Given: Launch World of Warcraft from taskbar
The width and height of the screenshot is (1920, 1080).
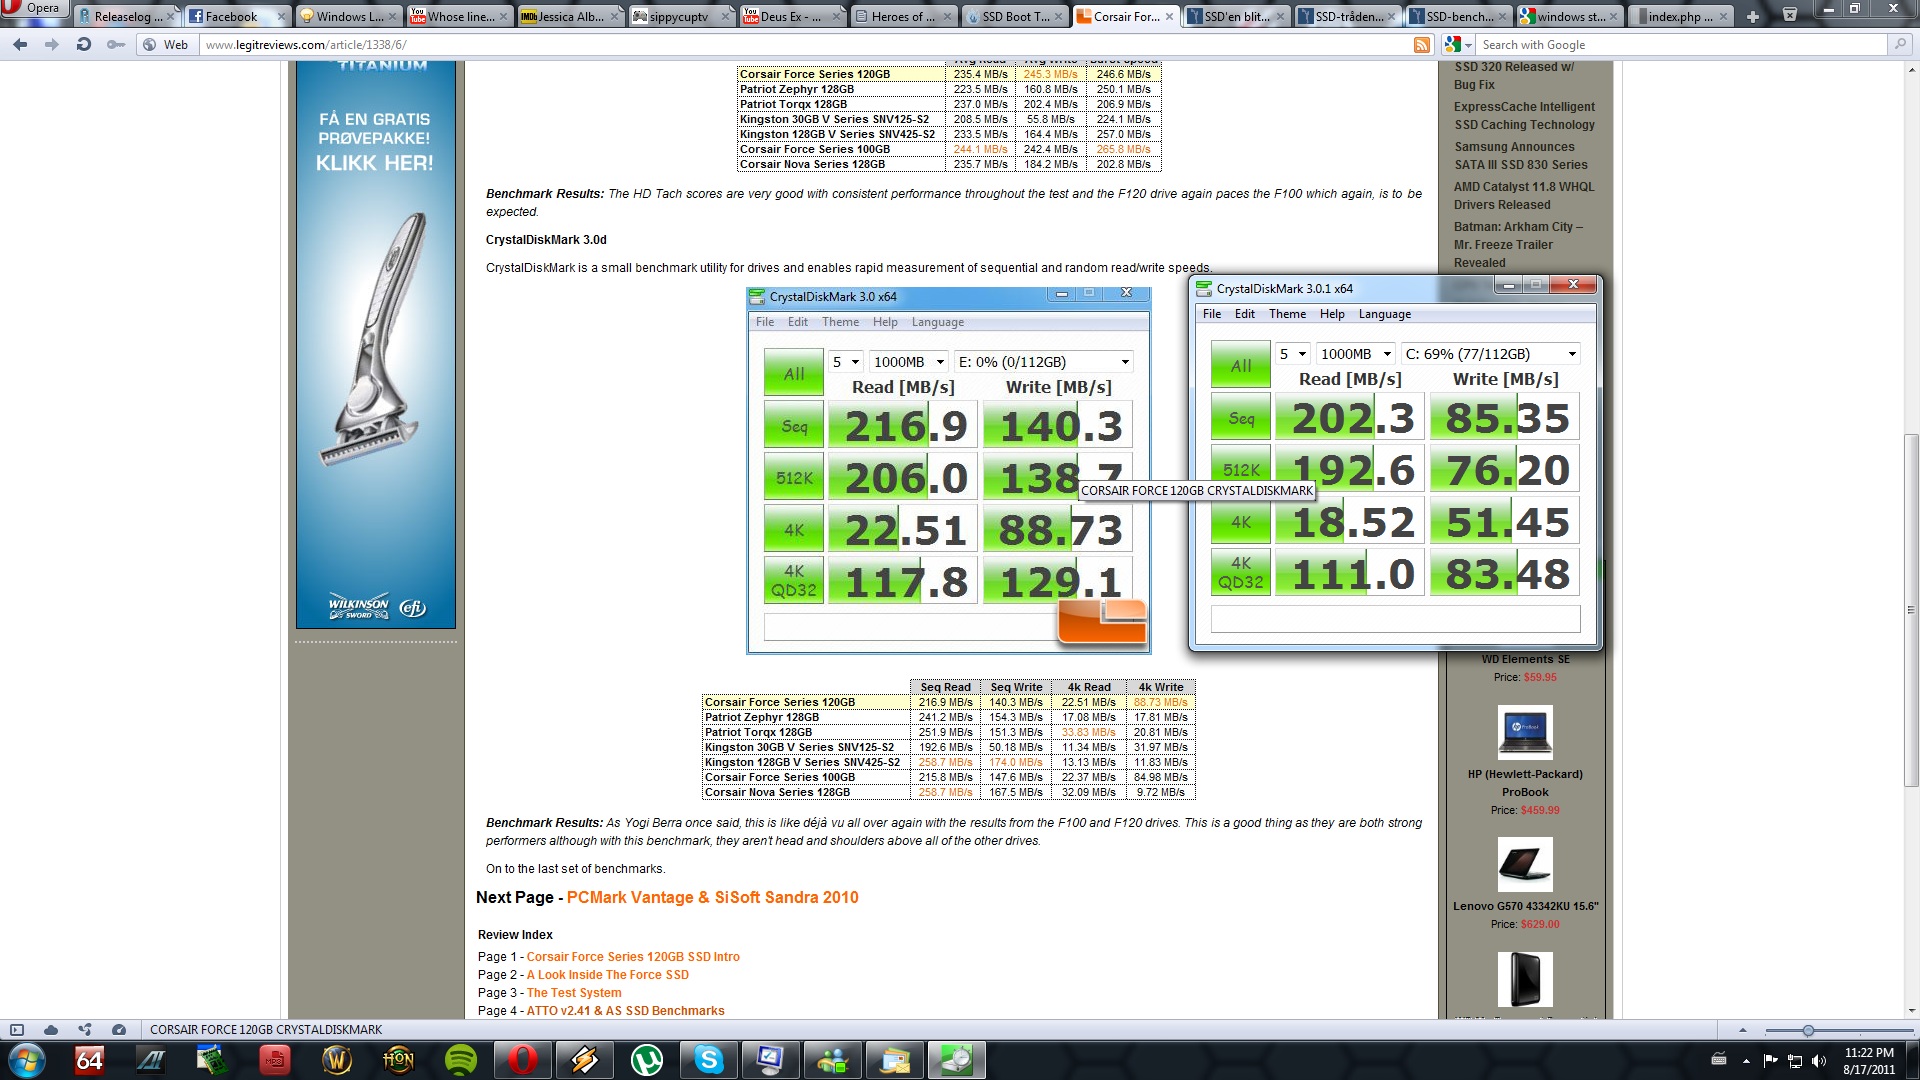Looking at the screenshot, I should [337, 1060].
